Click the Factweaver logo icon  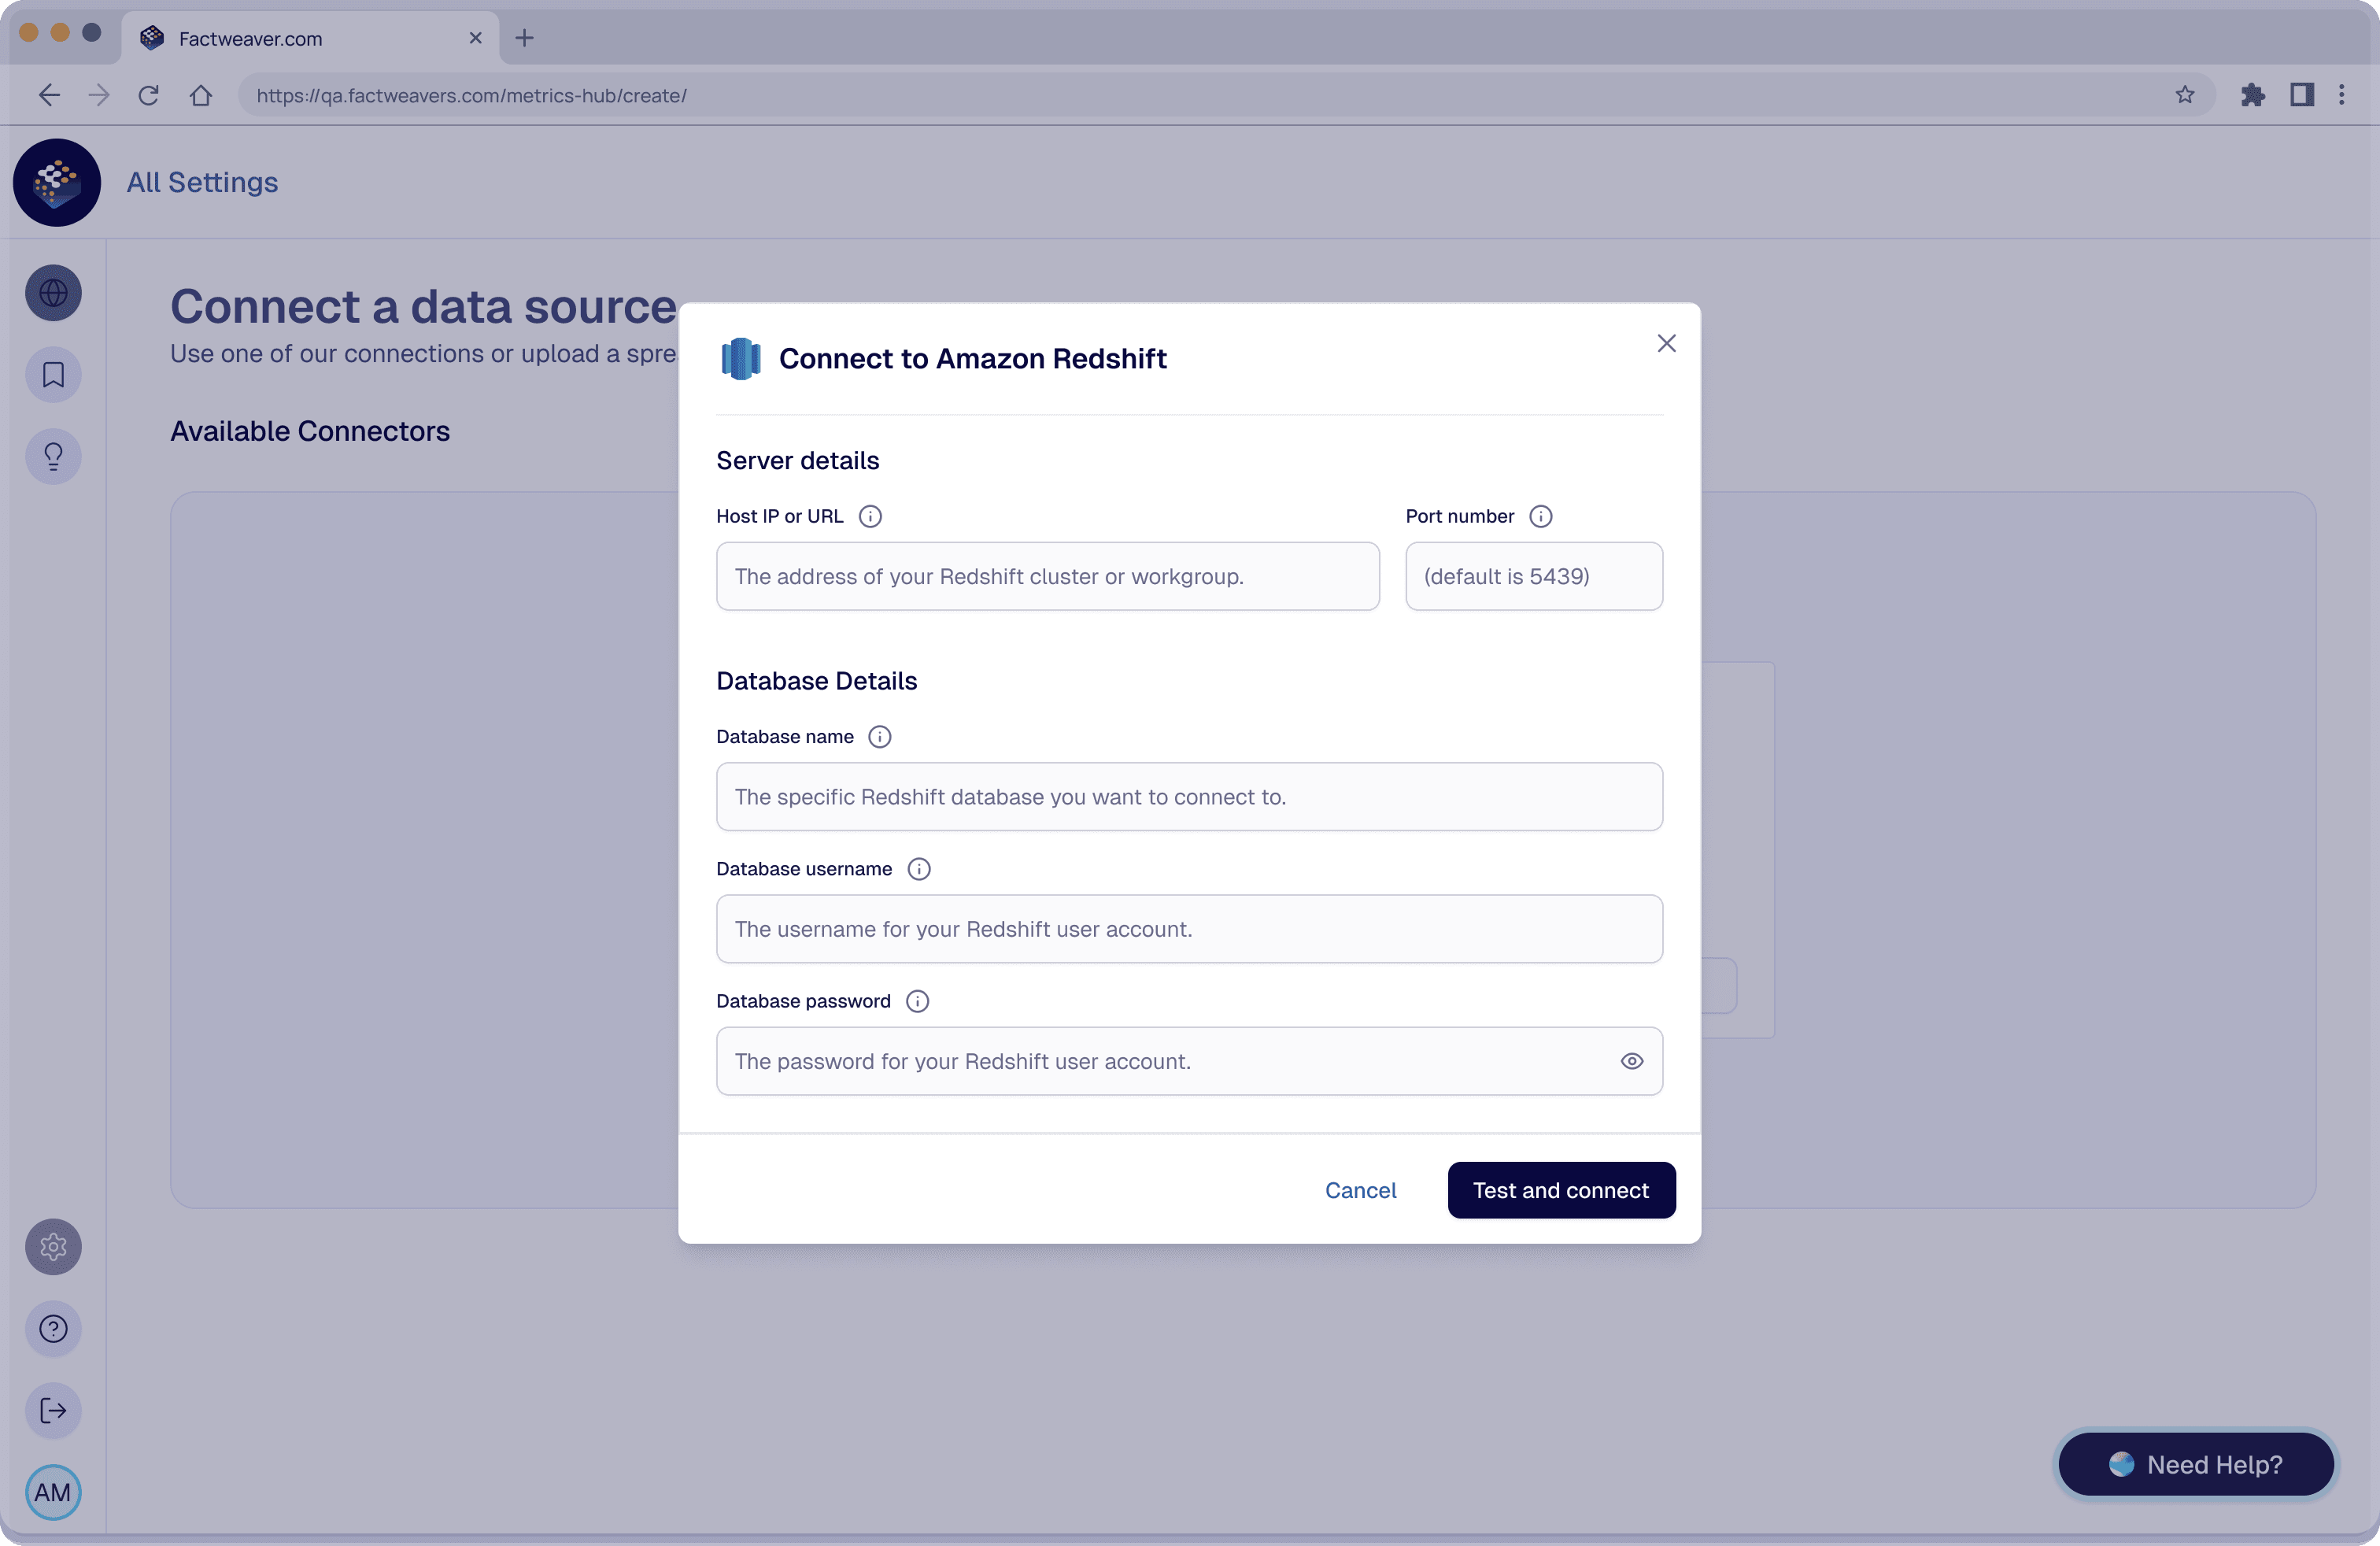point(57,182)
